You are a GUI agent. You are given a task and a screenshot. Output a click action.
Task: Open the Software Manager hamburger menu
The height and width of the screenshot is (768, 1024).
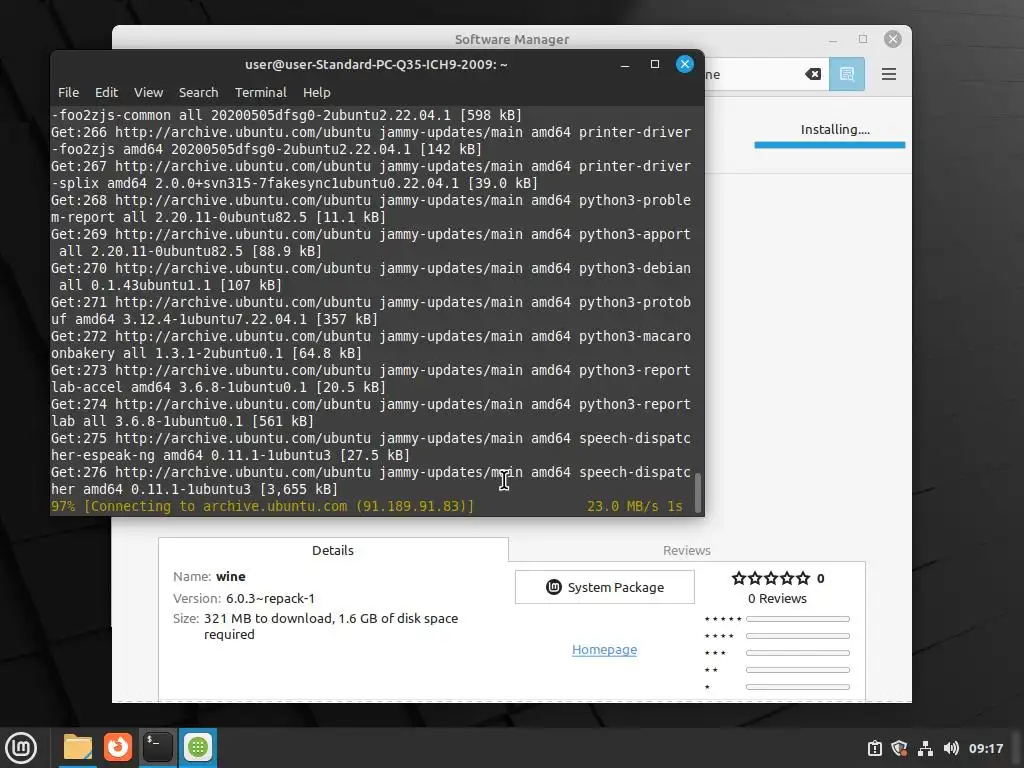(889, 74)
